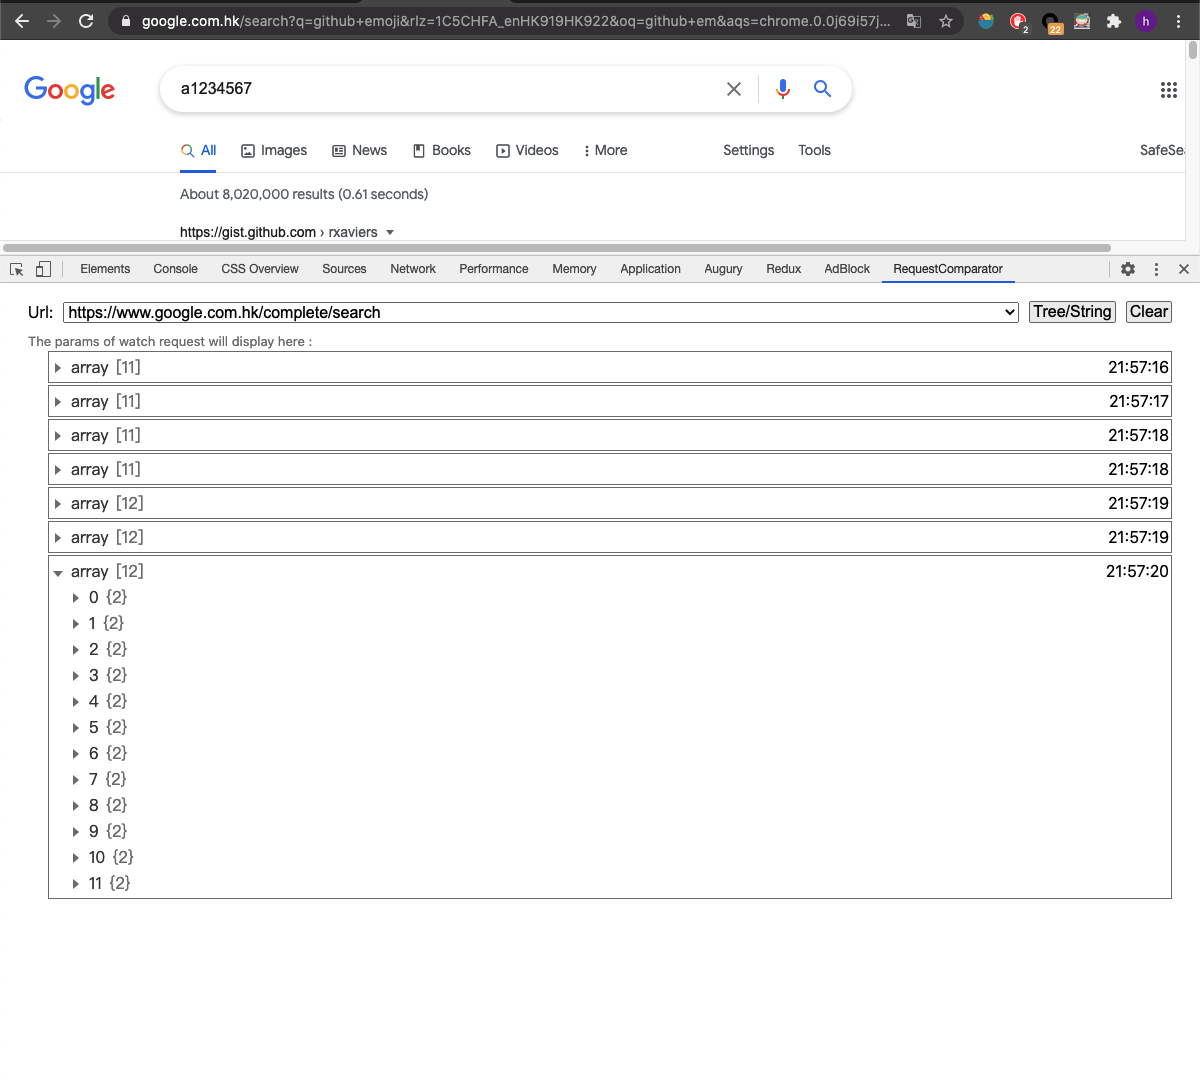Click the browser address bar

[x=515, y=20]
